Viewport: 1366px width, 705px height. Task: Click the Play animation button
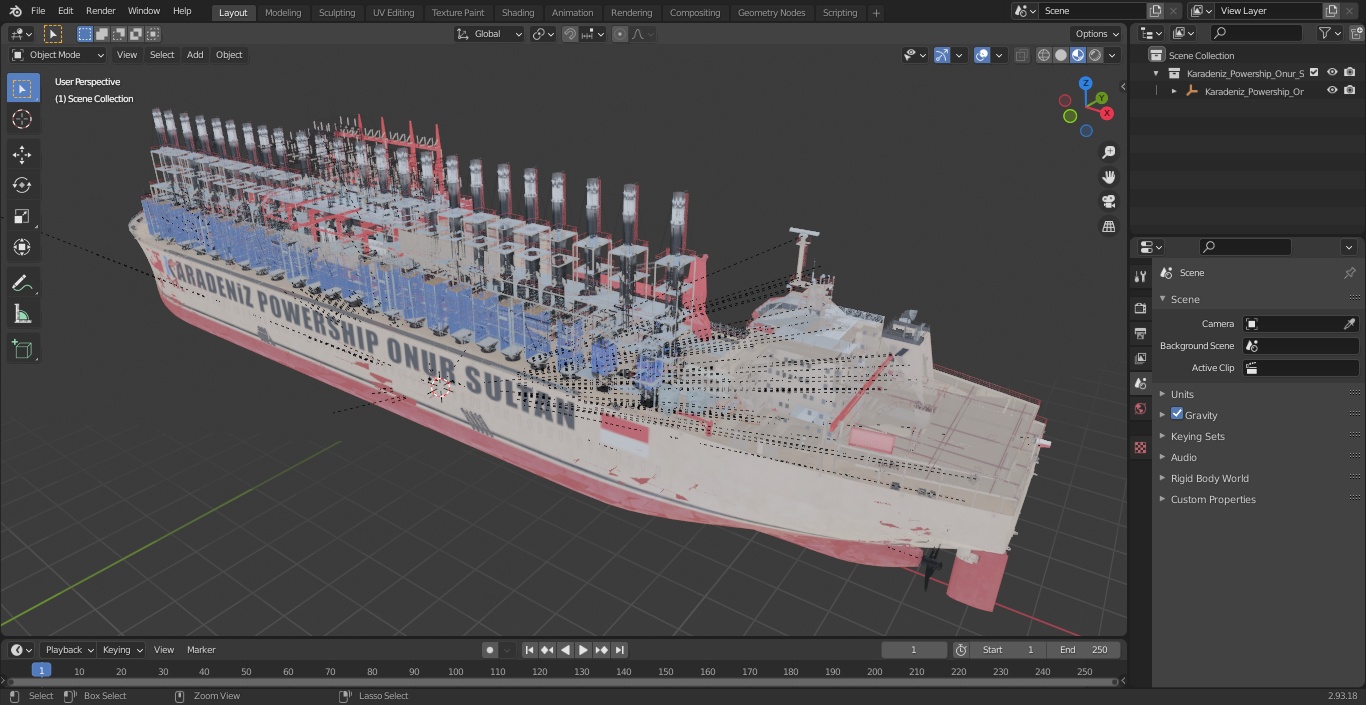click(x=583, y=650)
